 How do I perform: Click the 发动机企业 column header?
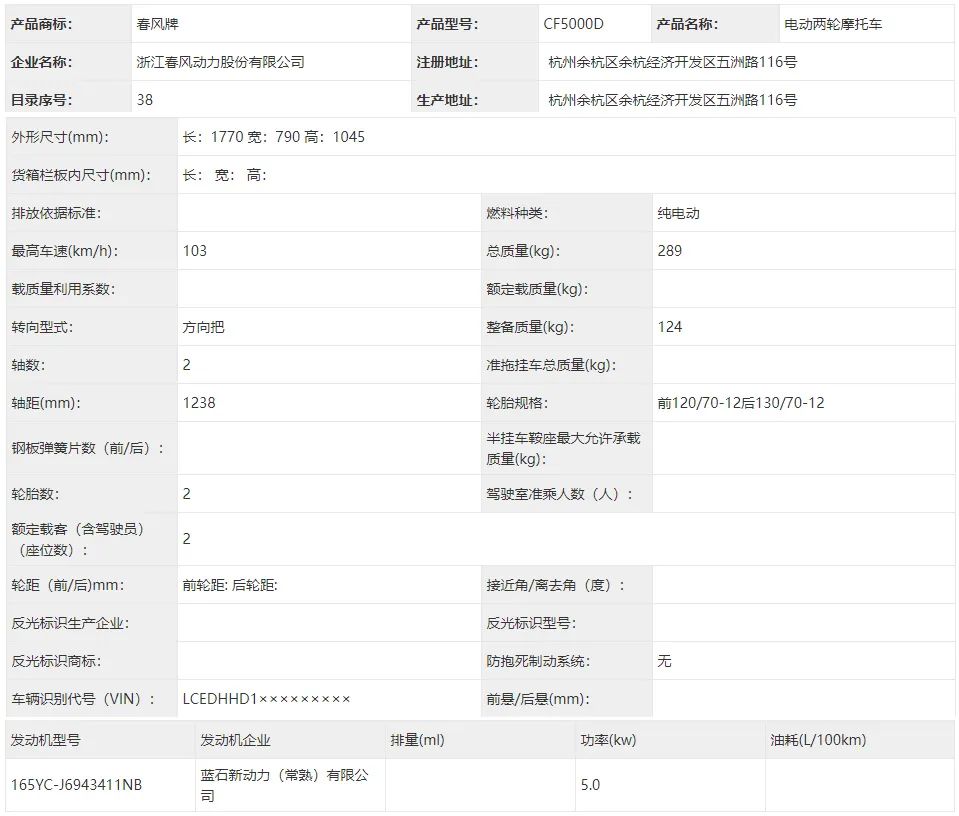[x=235, y=740]
